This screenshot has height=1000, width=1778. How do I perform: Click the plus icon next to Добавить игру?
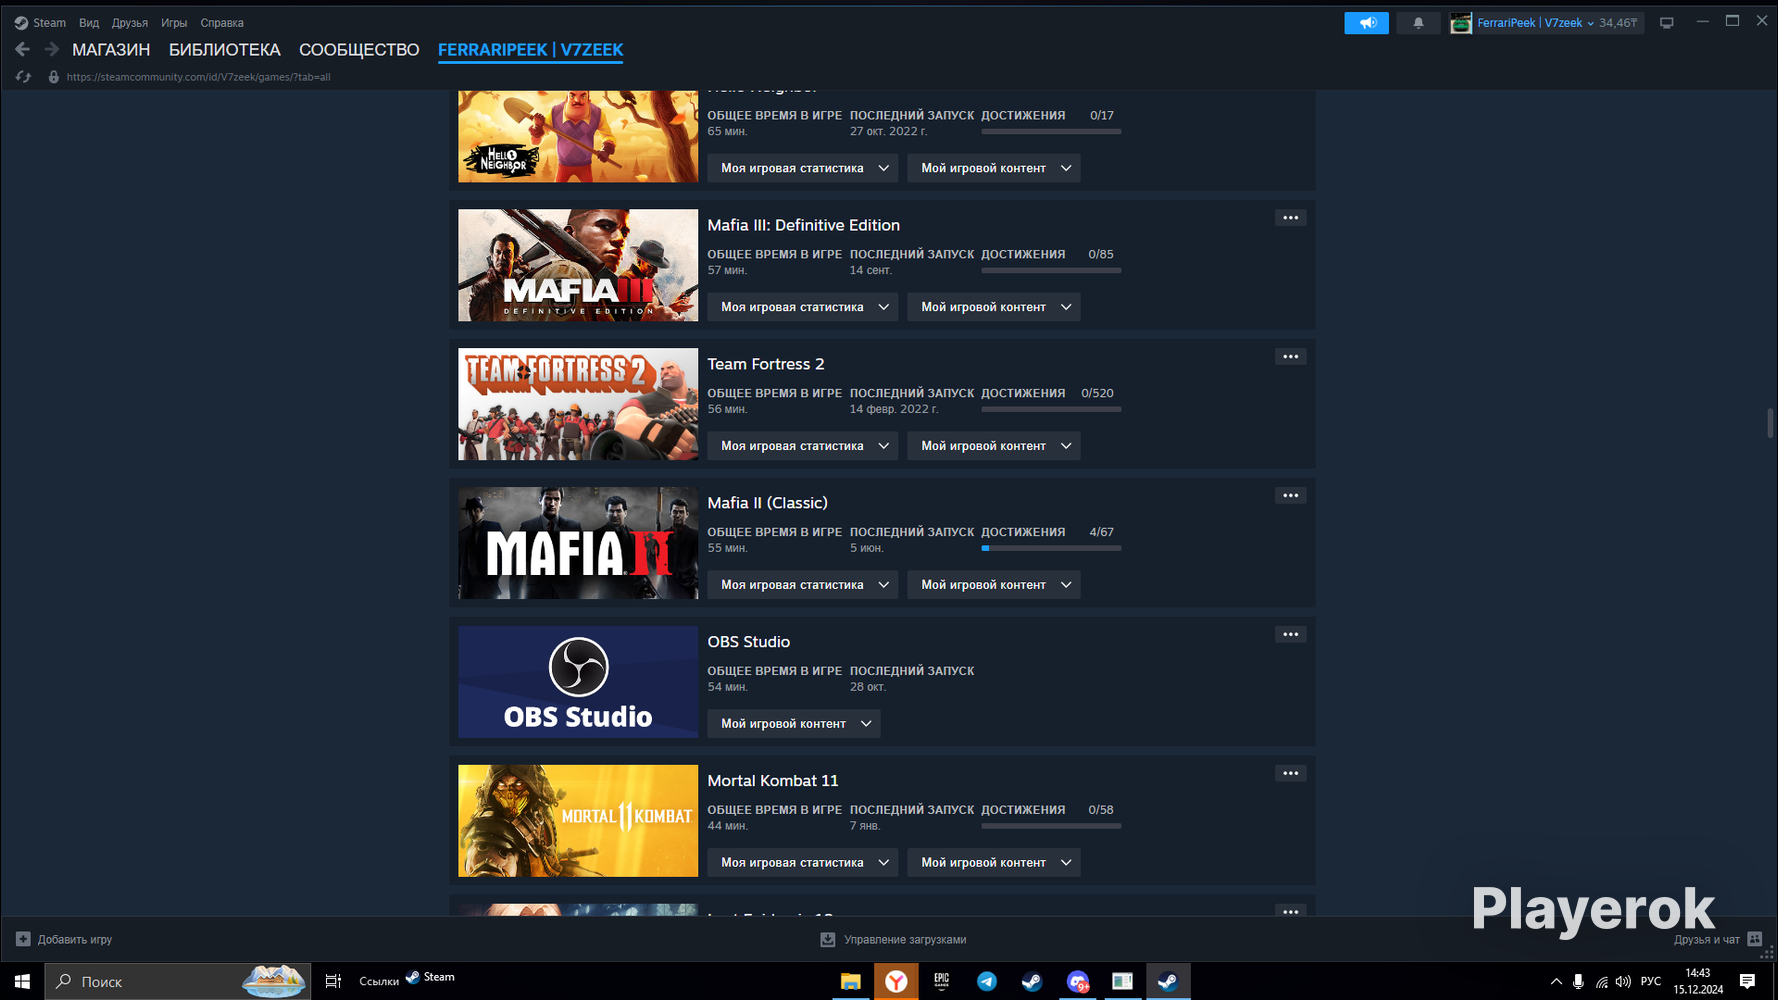[23, 939]
